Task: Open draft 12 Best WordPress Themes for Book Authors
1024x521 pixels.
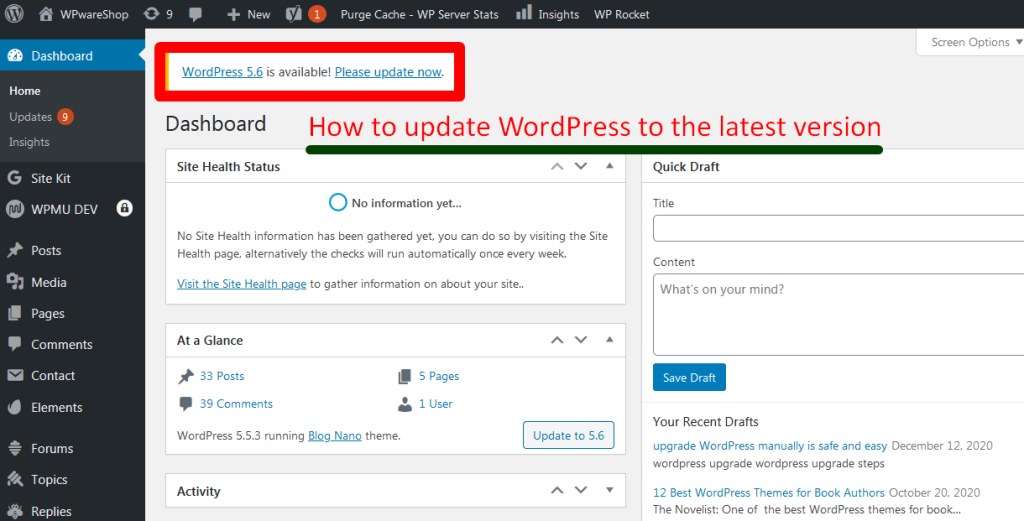Action: click(769, 493)
